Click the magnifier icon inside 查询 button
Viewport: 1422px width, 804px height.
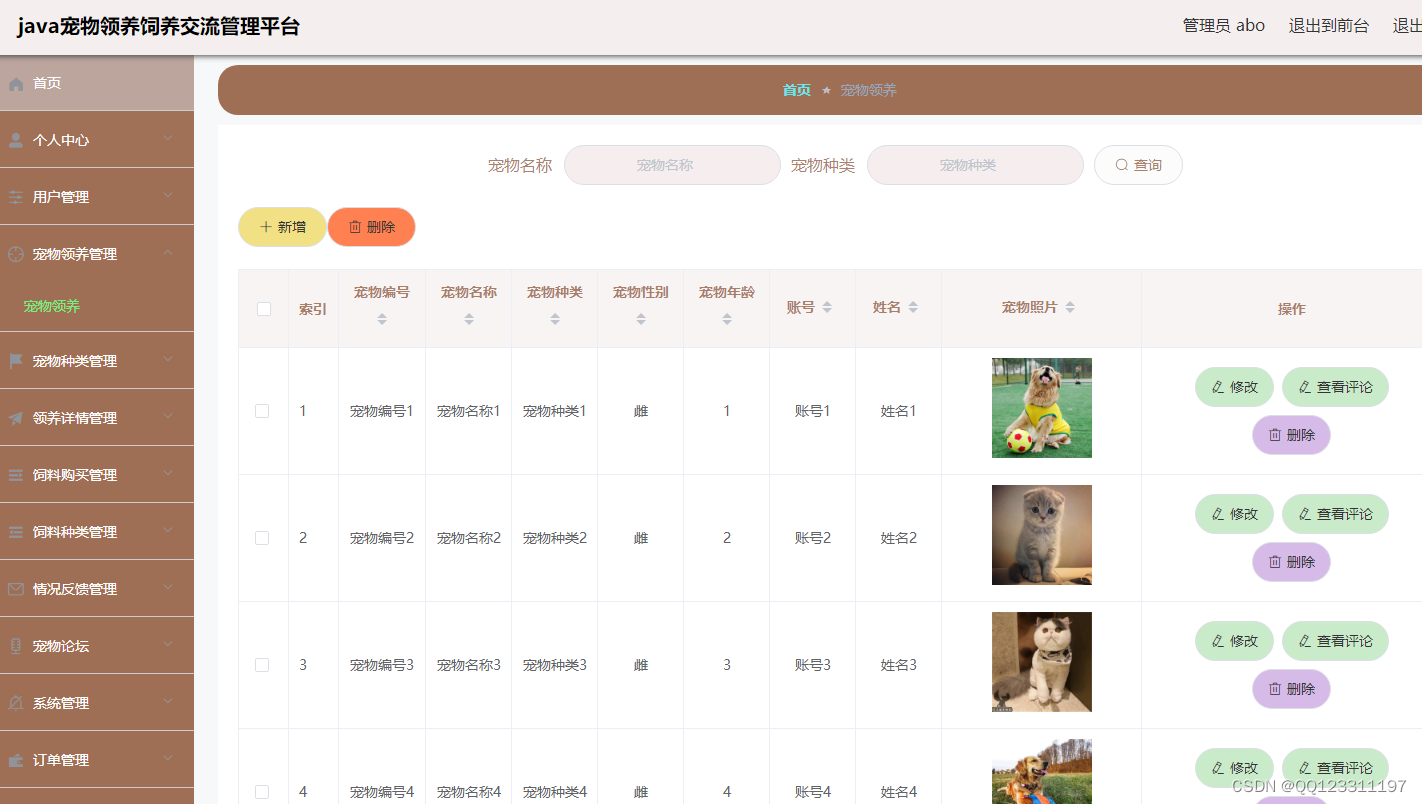pyautogui.click(x=1121, y=164)
